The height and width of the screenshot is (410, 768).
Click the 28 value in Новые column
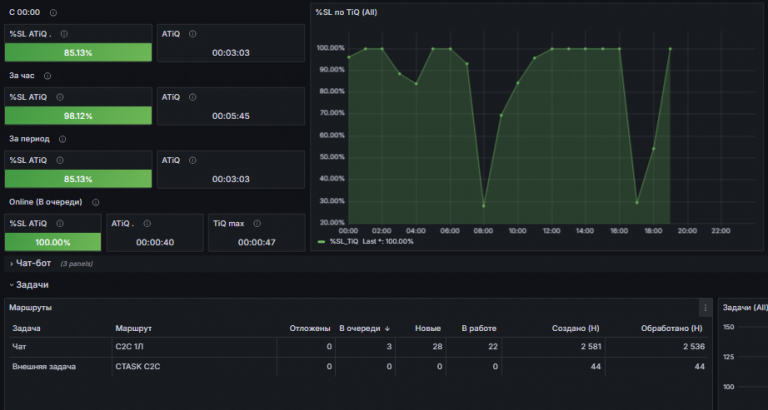point(437,347)
